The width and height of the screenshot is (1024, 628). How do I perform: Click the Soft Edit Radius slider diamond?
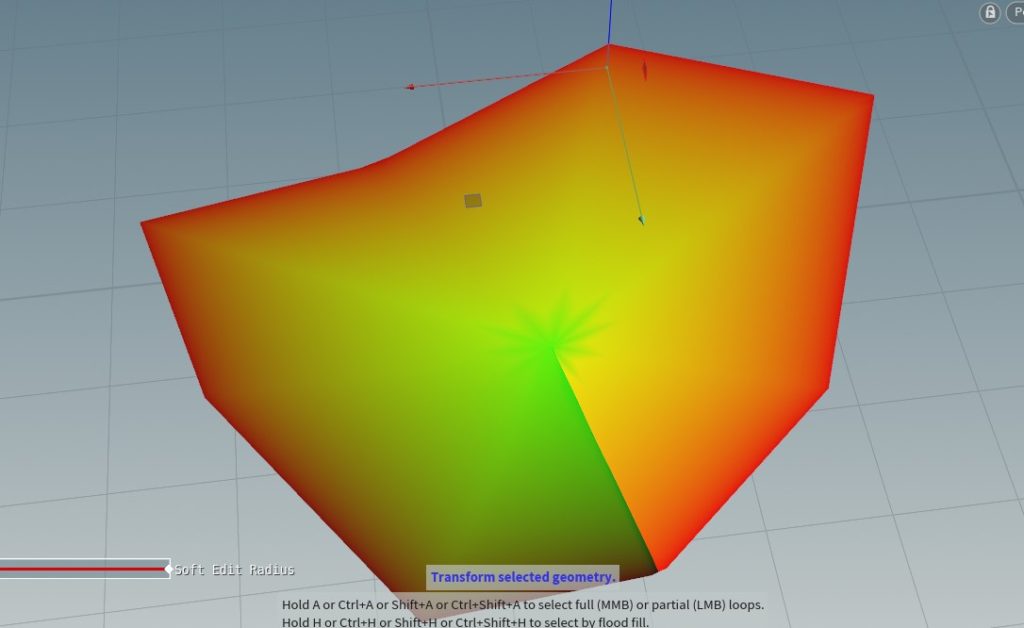pyautogui.click(x=168, y=569)
